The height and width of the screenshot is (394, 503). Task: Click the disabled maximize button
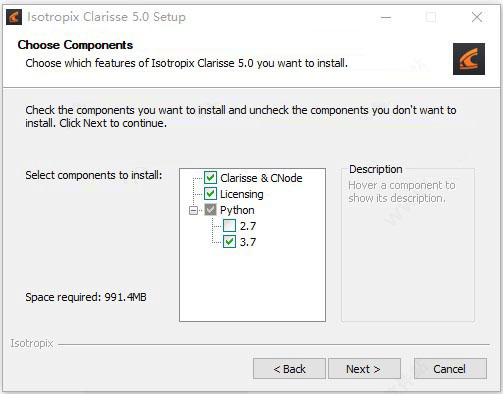point(431,17)
